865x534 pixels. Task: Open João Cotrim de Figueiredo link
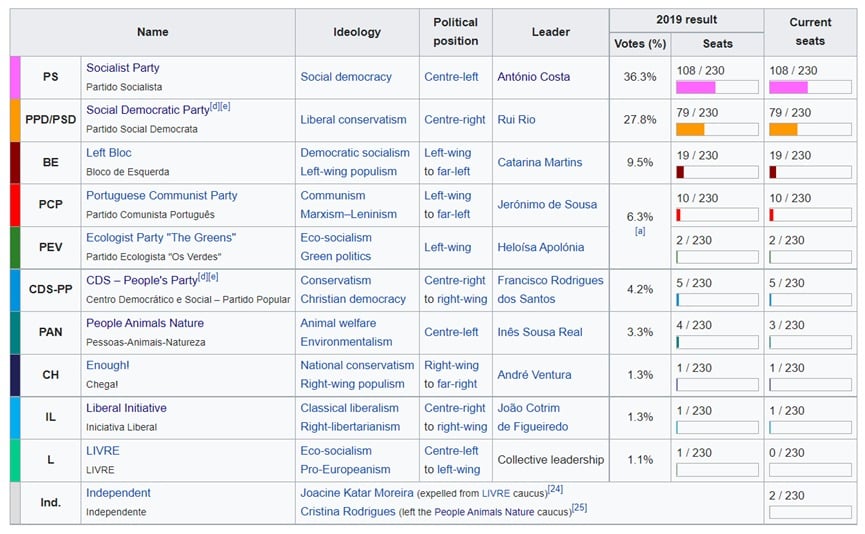532,418
